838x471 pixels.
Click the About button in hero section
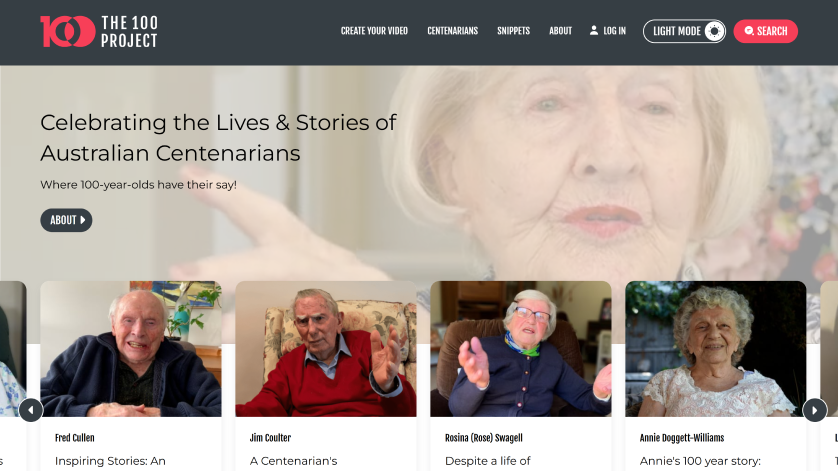[66, 220]
